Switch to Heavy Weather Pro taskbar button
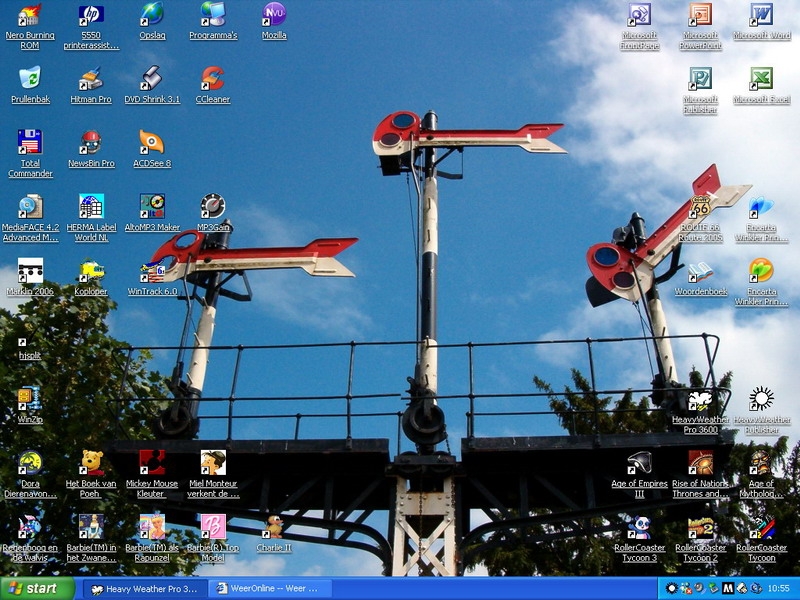 point(144,589)
